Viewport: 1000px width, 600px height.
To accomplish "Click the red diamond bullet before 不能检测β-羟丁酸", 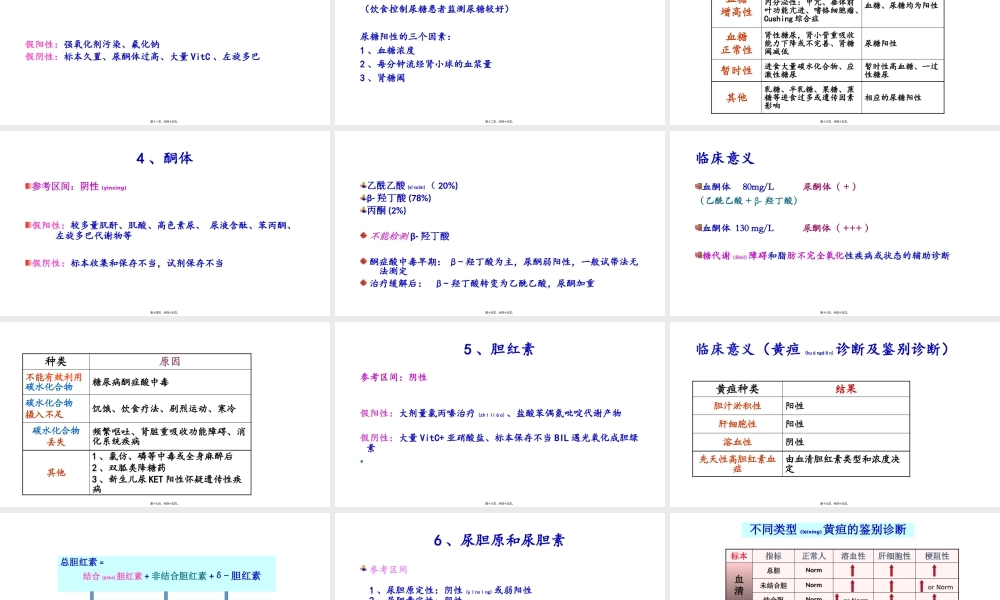I will point(363,235).
